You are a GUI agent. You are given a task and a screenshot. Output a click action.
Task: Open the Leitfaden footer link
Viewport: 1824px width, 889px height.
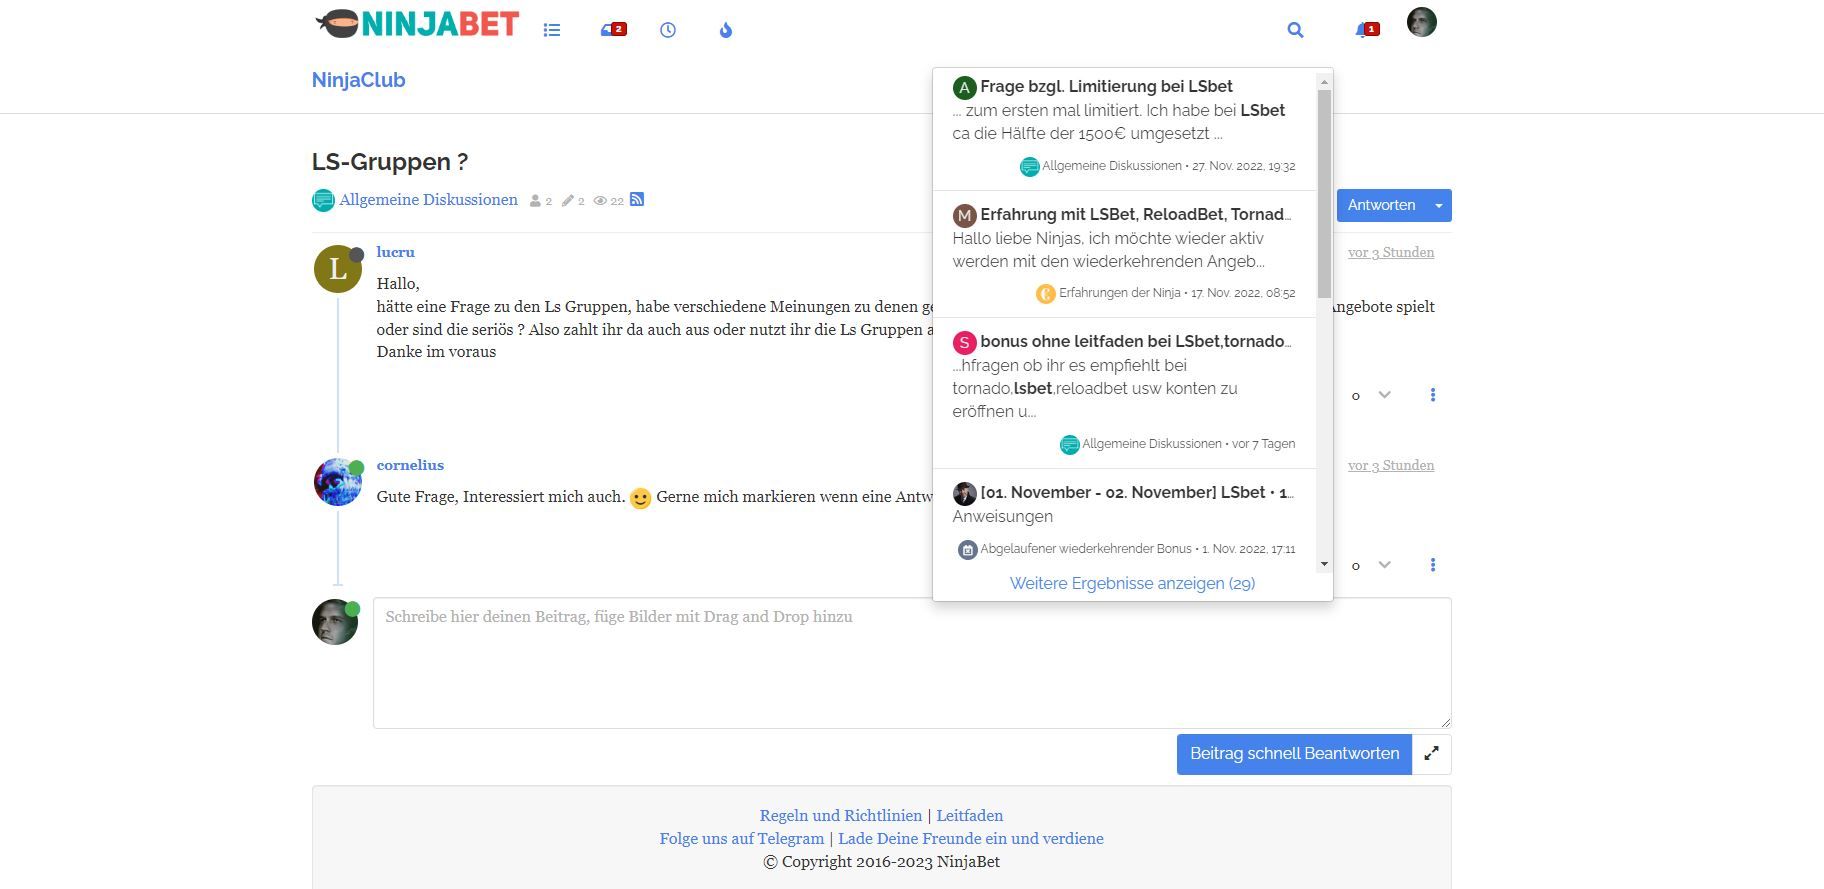[970, 815]
